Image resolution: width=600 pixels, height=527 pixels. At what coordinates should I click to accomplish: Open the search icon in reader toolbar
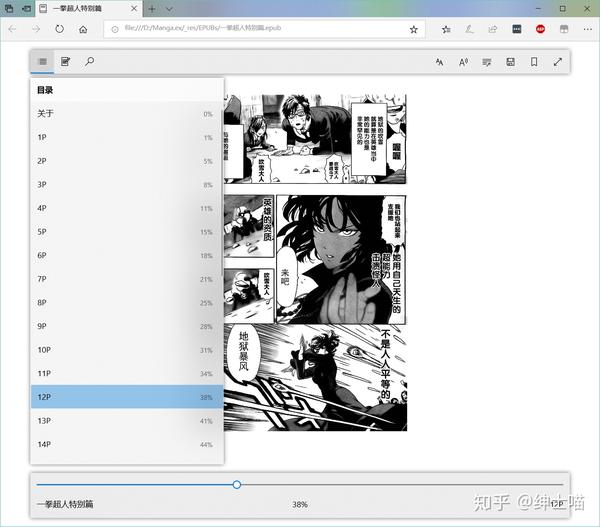point(90,62)
